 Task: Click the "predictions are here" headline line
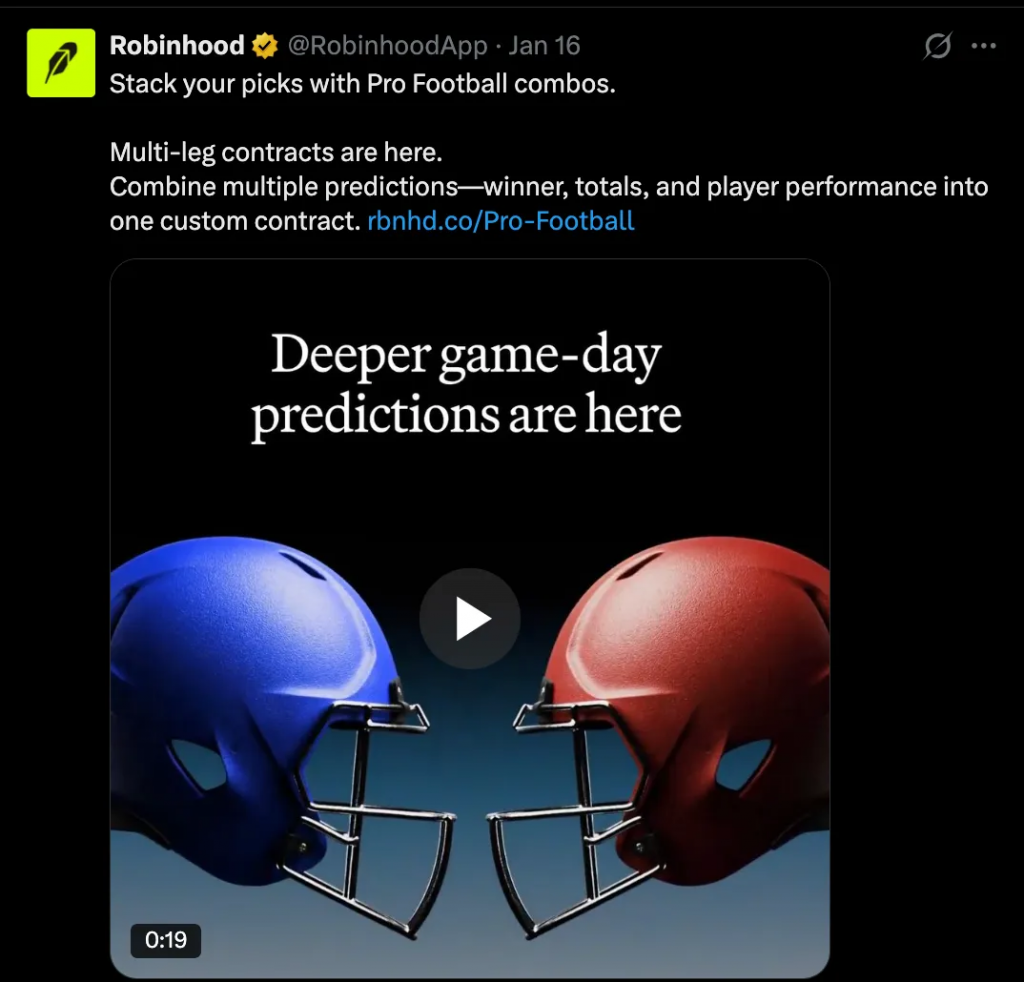[466, 414]
